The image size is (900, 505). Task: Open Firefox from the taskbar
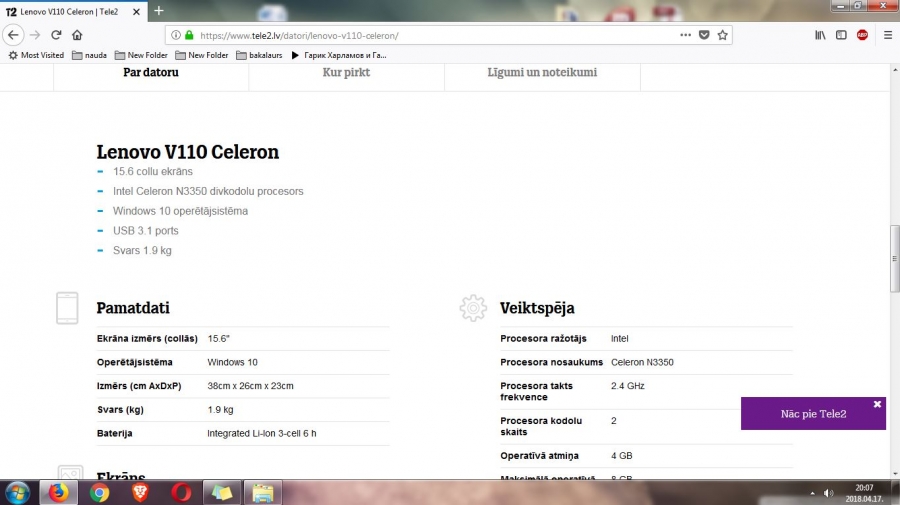pyautogui.click(x=58, y=492)
